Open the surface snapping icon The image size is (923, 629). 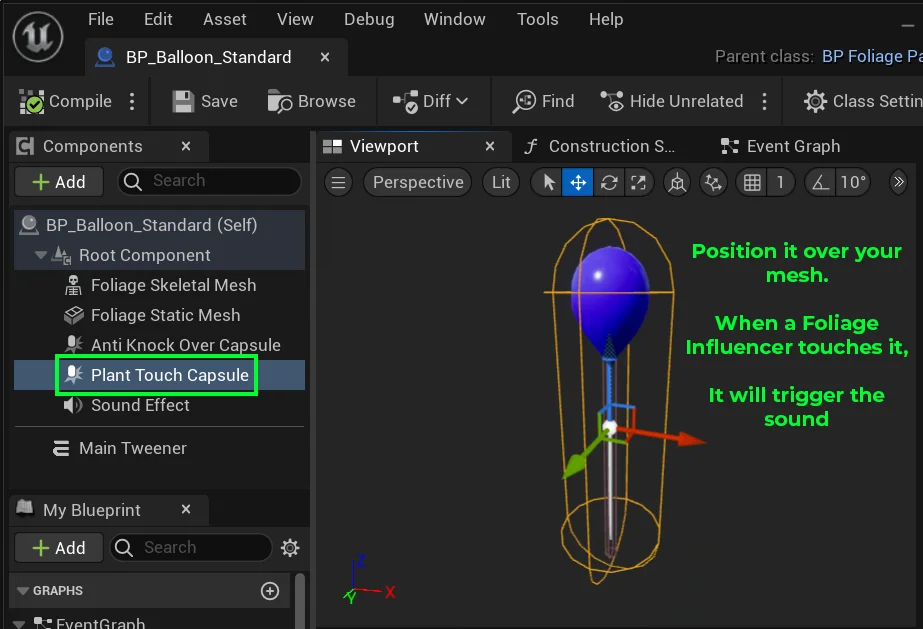(x=713, y=182)
